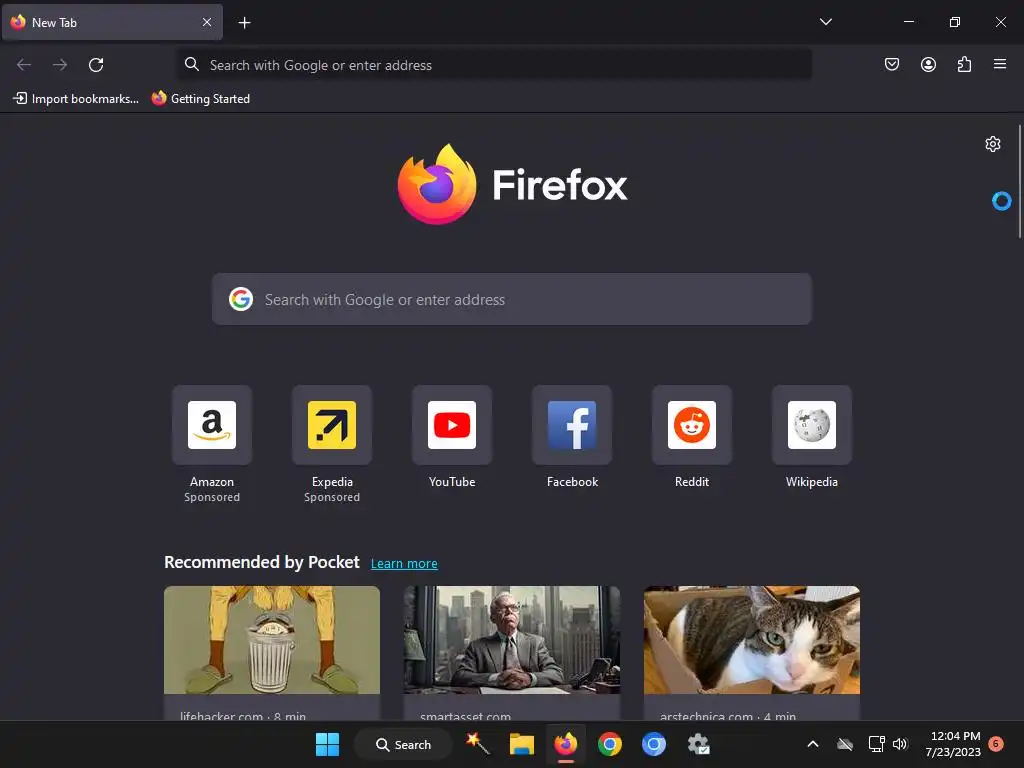Click the OneDrive cloud tray icon
The width and height of the screenshot is (1024, 768).
845,744
